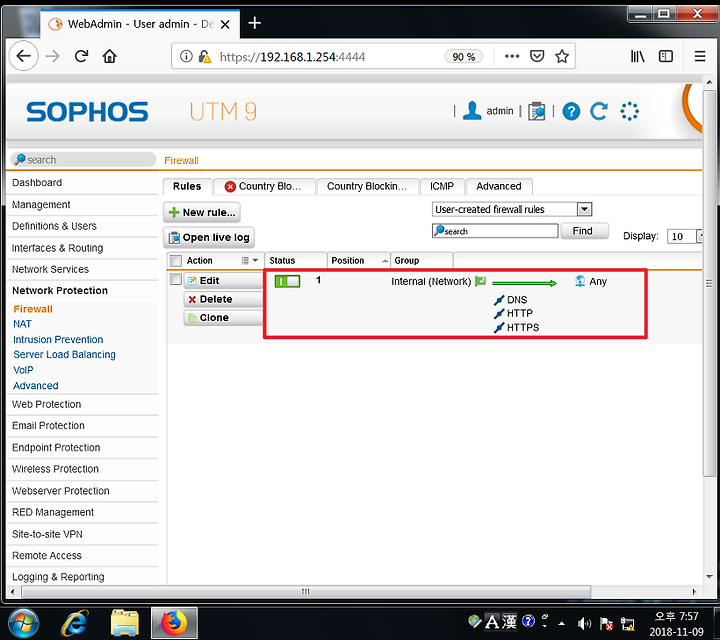Image resolution: width=720 pixels, height=640 pixels.
Task: Open the Sophos live log clipboard icon
Action: [536, 111]
